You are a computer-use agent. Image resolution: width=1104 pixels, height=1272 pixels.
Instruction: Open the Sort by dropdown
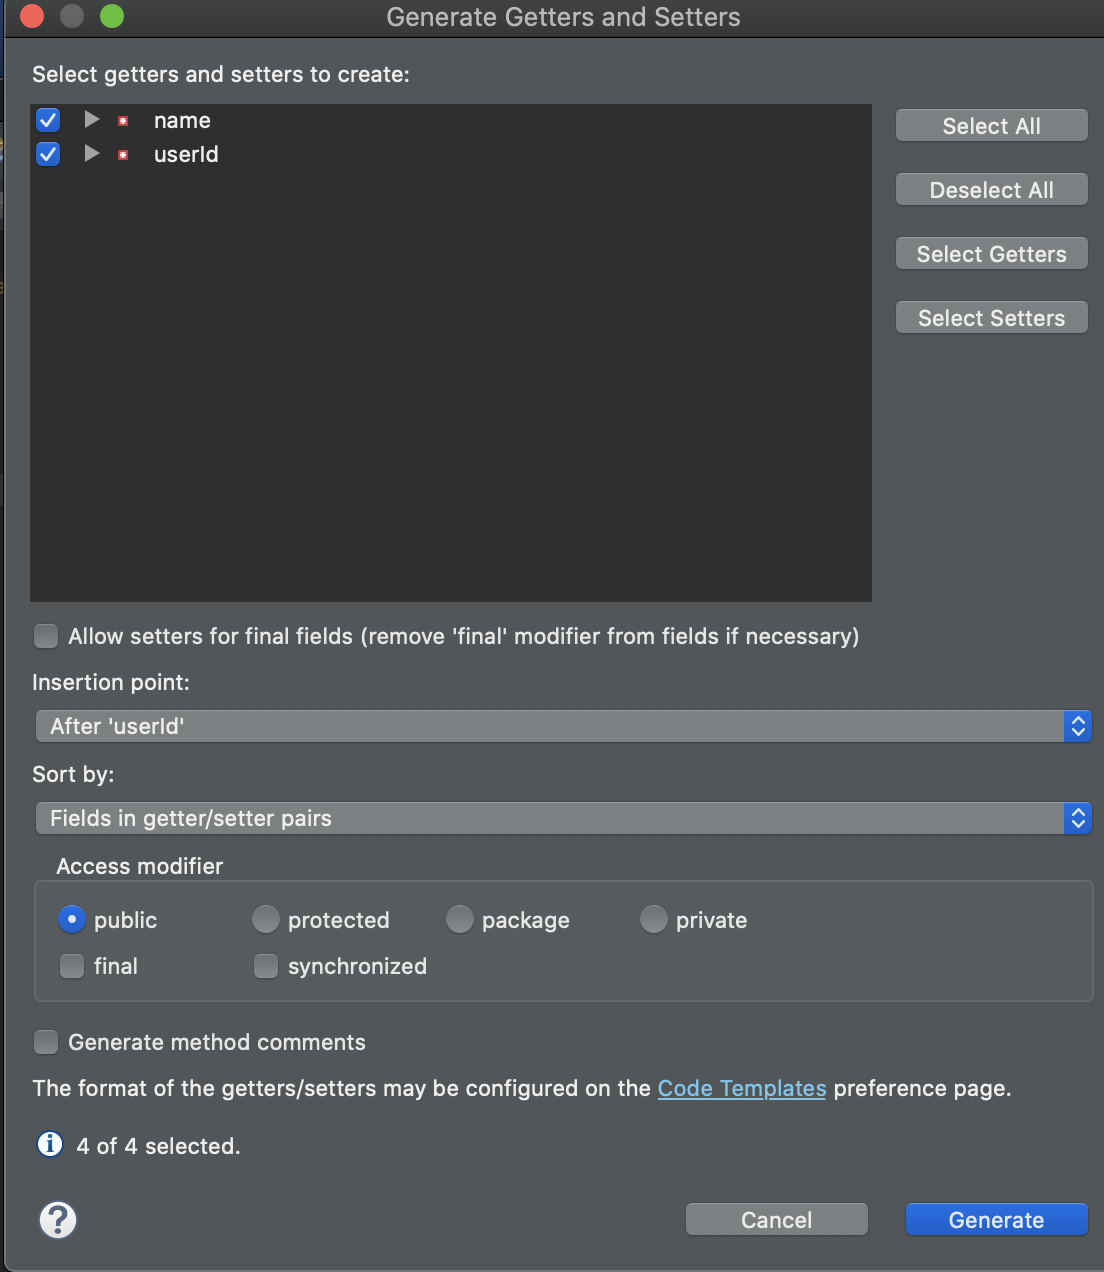[x=563, y=818]
